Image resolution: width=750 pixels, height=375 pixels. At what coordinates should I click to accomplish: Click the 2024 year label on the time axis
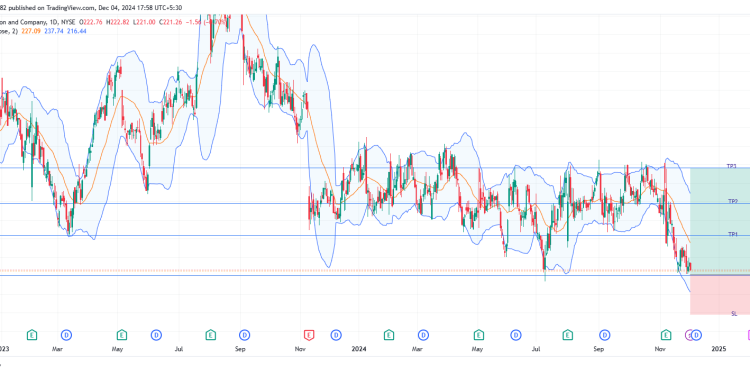point(358,349)
